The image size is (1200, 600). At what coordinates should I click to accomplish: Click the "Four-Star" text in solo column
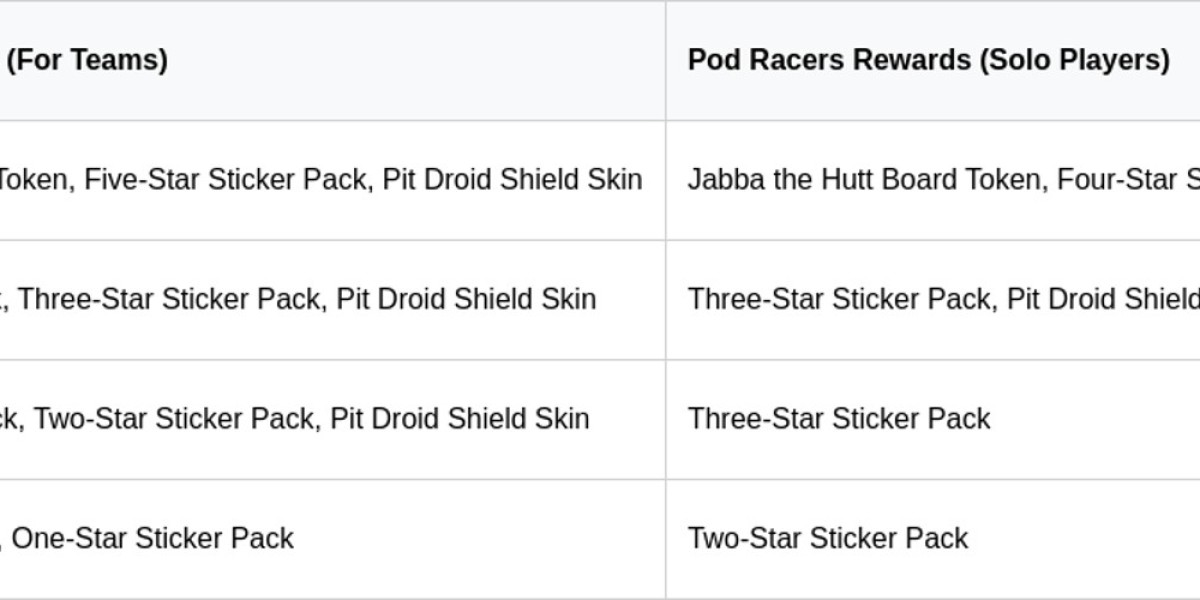pyautogui.click(x=1115, y=180)
